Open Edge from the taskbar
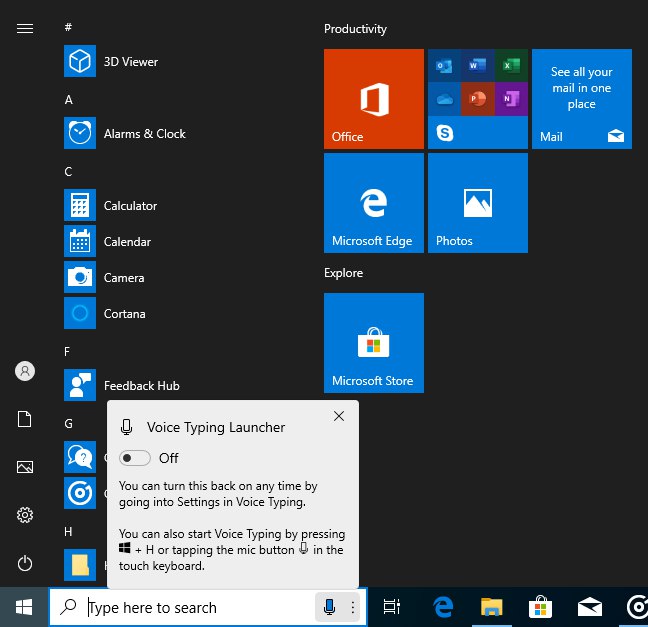648x627 pixels. 443,607
